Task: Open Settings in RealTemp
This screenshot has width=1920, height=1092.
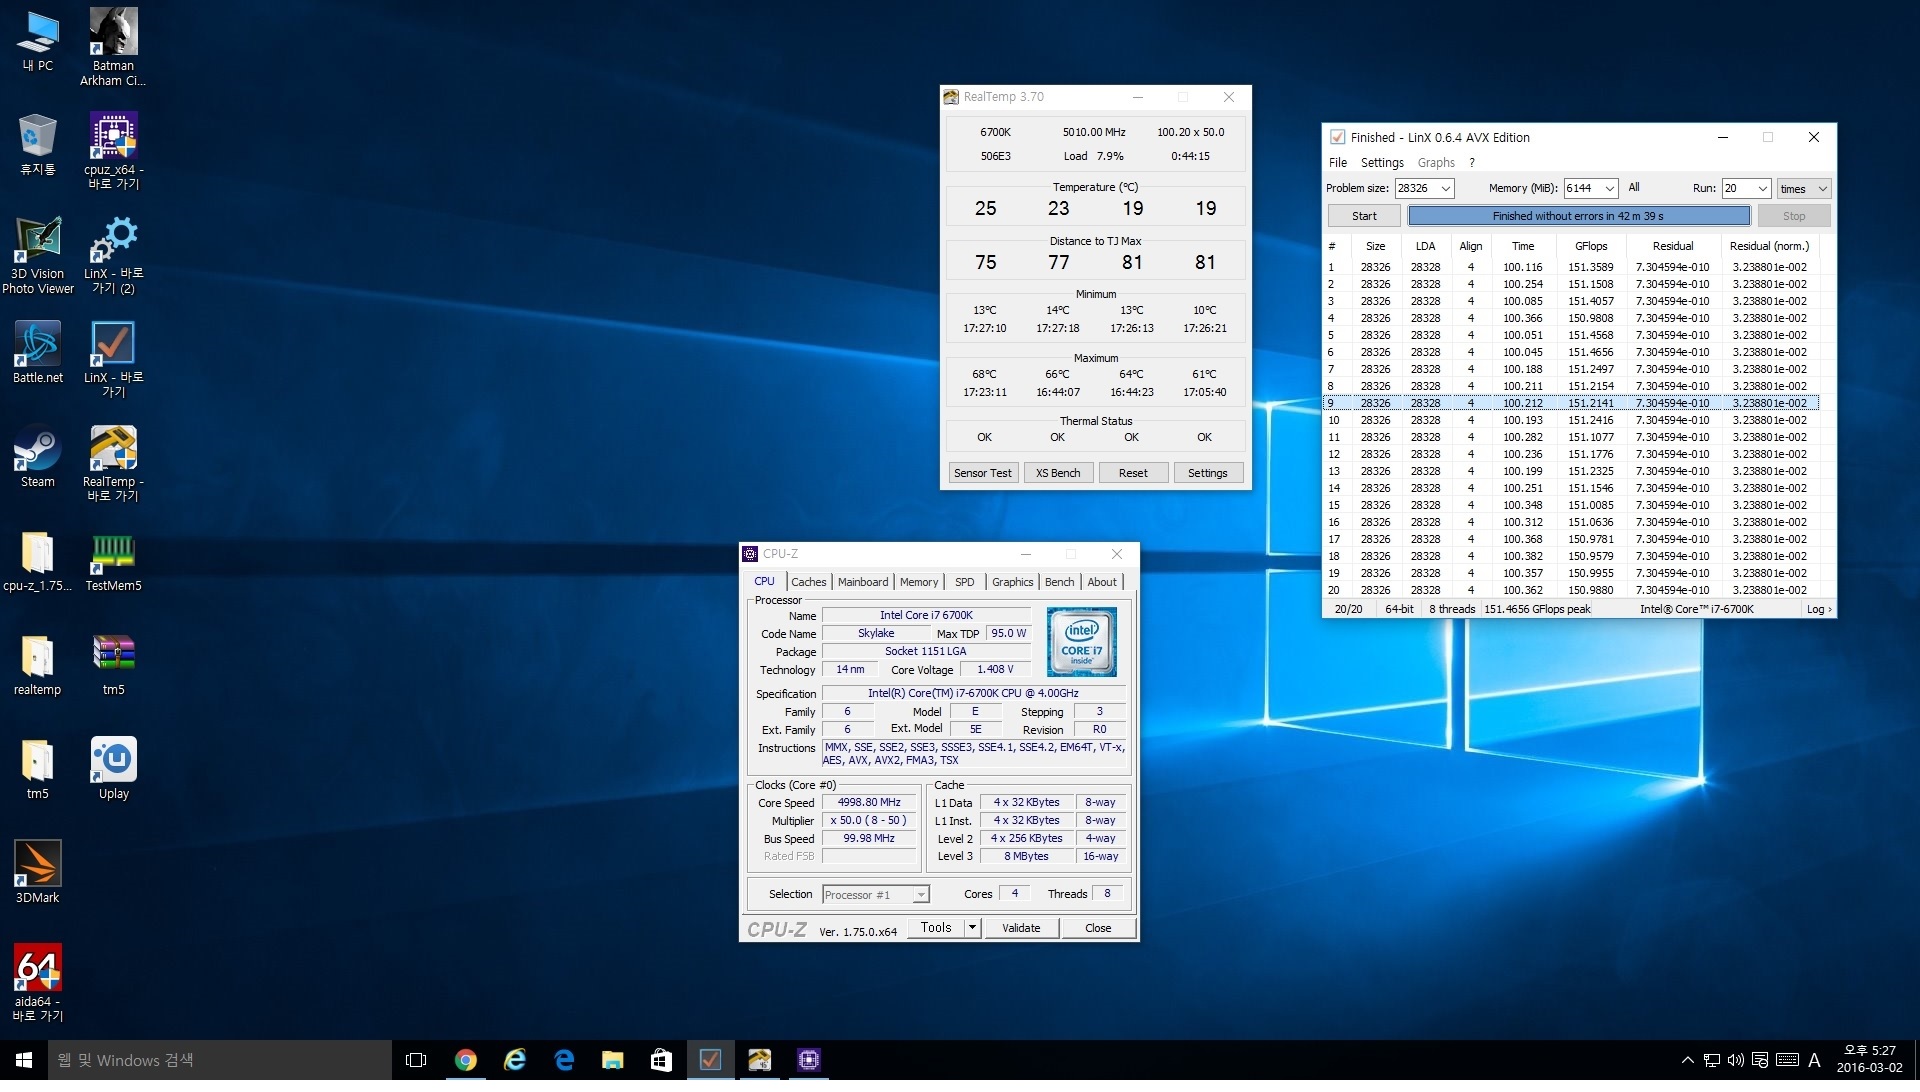Action: (1208, 473)
